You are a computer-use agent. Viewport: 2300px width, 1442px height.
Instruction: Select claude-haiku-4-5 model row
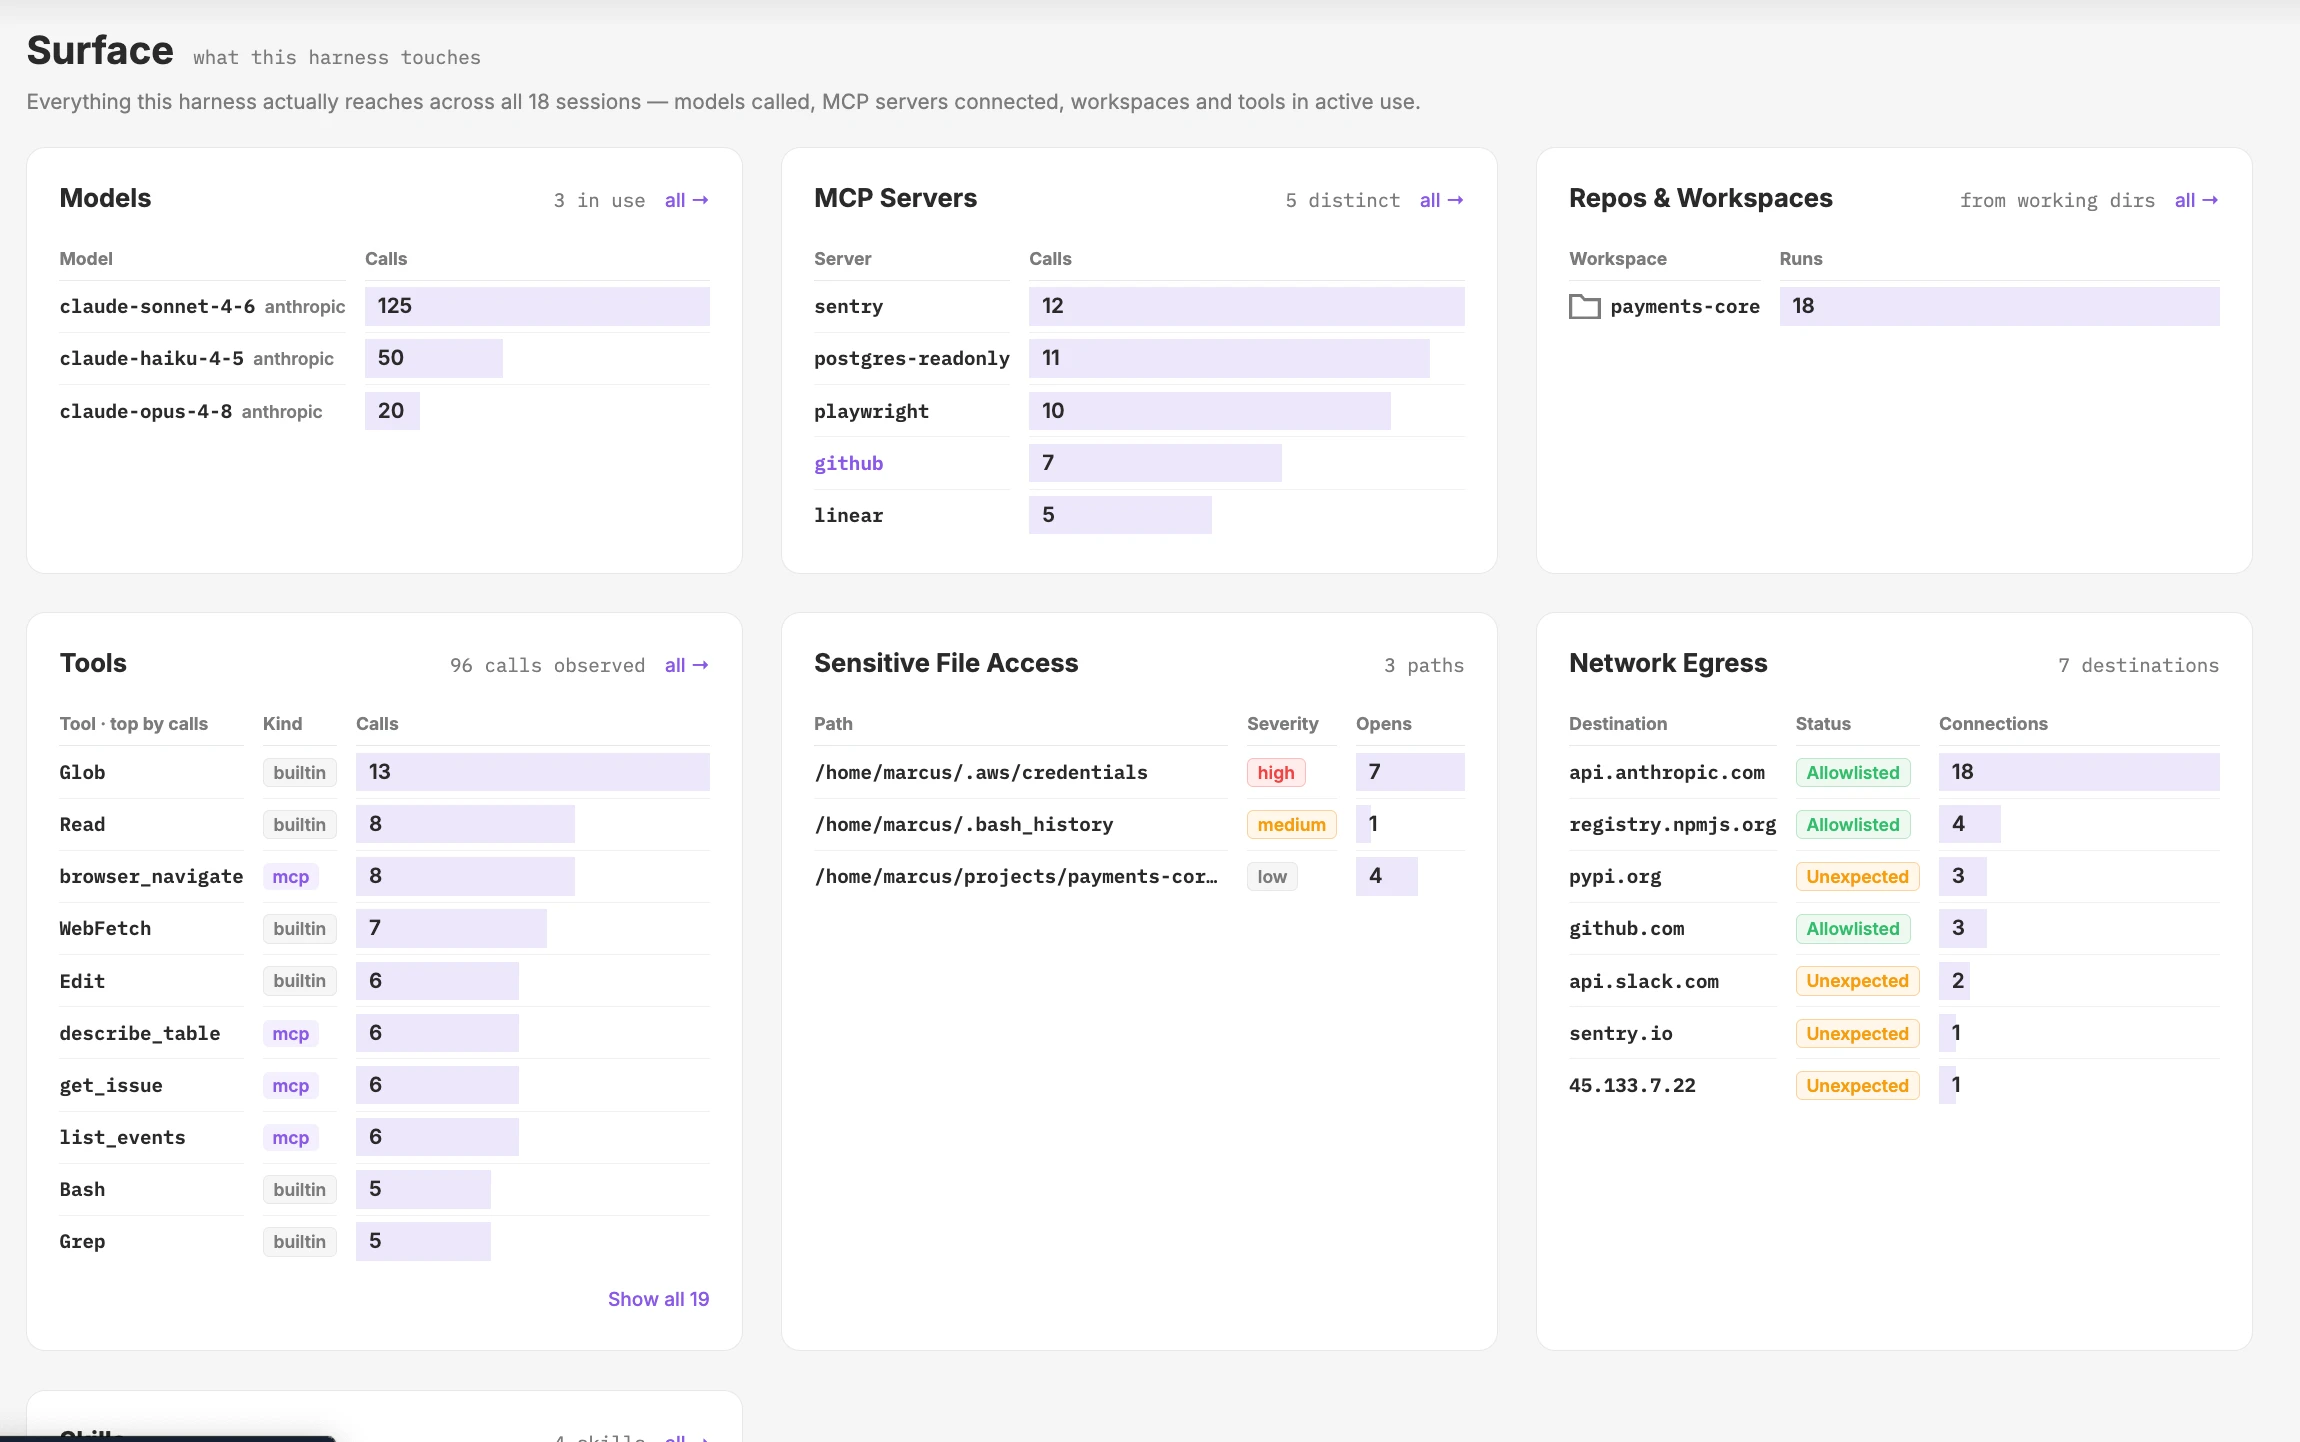[384, 358]
